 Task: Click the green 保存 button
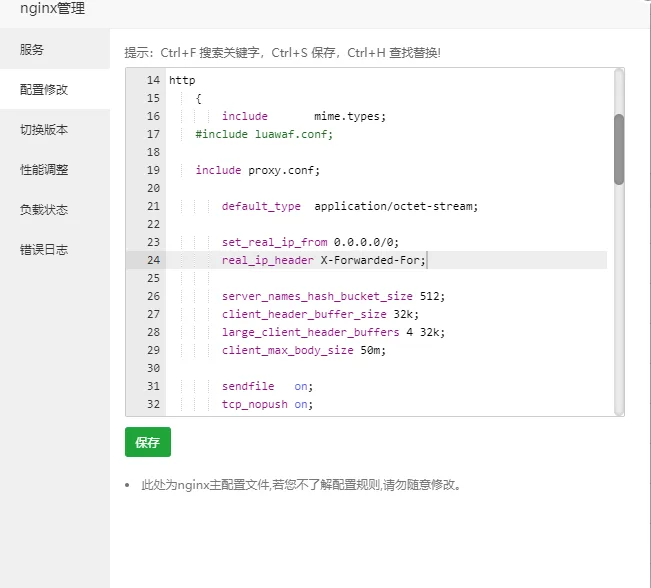tap(148, 442)
